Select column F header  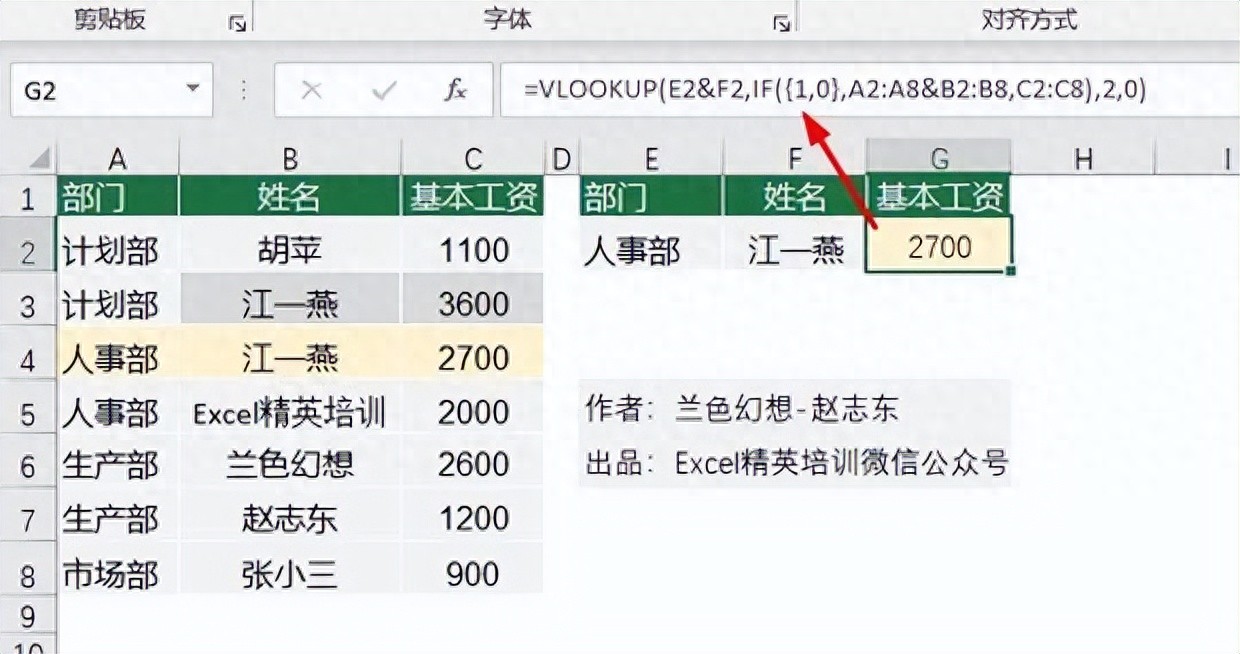click(x=795, y=158)
